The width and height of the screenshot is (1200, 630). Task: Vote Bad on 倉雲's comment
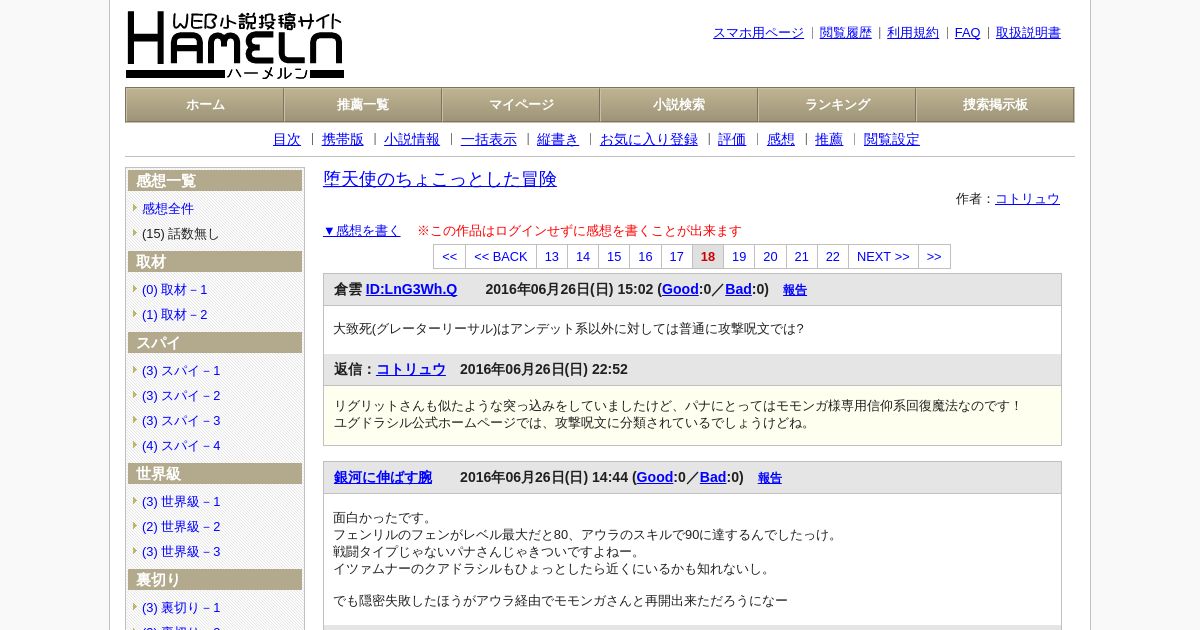click(x=738, y=290)
